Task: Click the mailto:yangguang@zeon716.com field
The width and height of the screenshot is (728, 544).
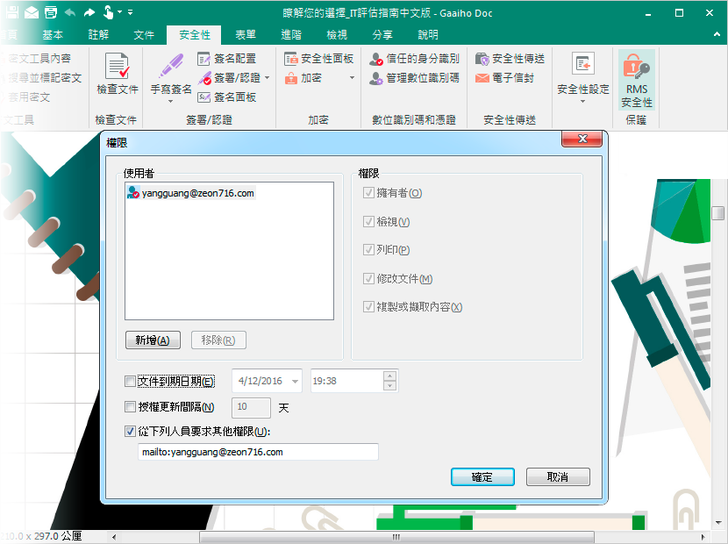Action: [x=258, y=452]
